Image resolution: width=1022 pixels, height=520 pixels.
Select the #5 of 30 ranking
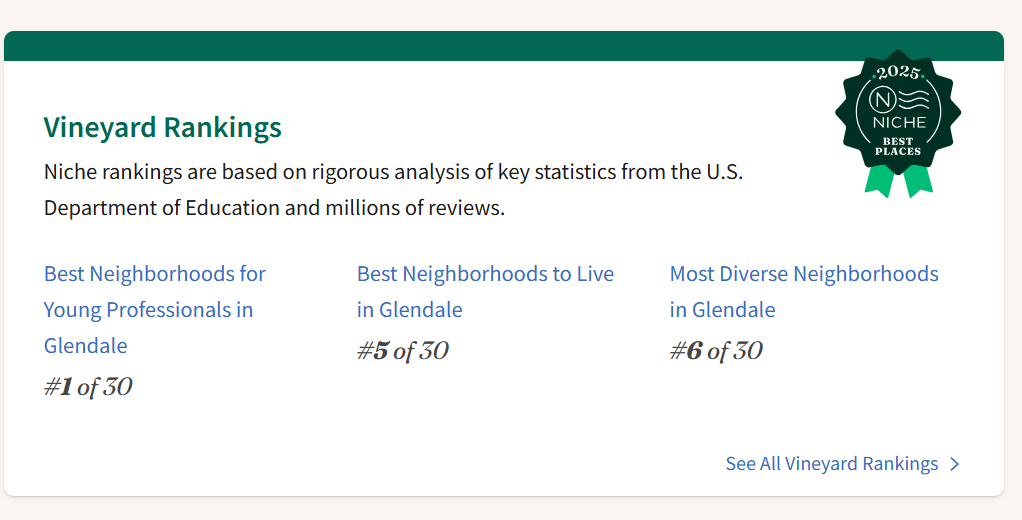pyautogui.click(x=403, y=351)
